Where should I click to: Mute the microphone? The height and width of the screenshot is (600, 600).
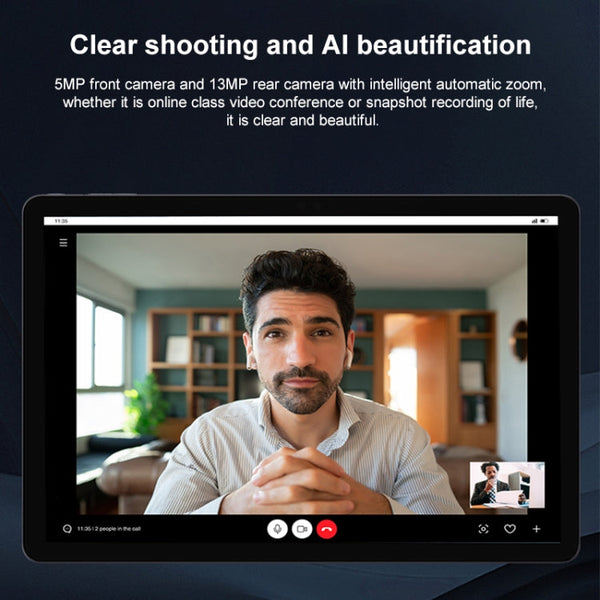[x=277, y=528]
